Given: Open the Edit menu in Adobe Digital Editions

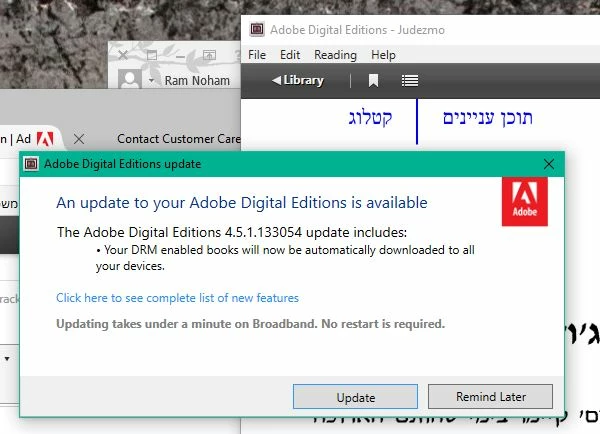Looking at the screenshot, I should pos(290,55).
